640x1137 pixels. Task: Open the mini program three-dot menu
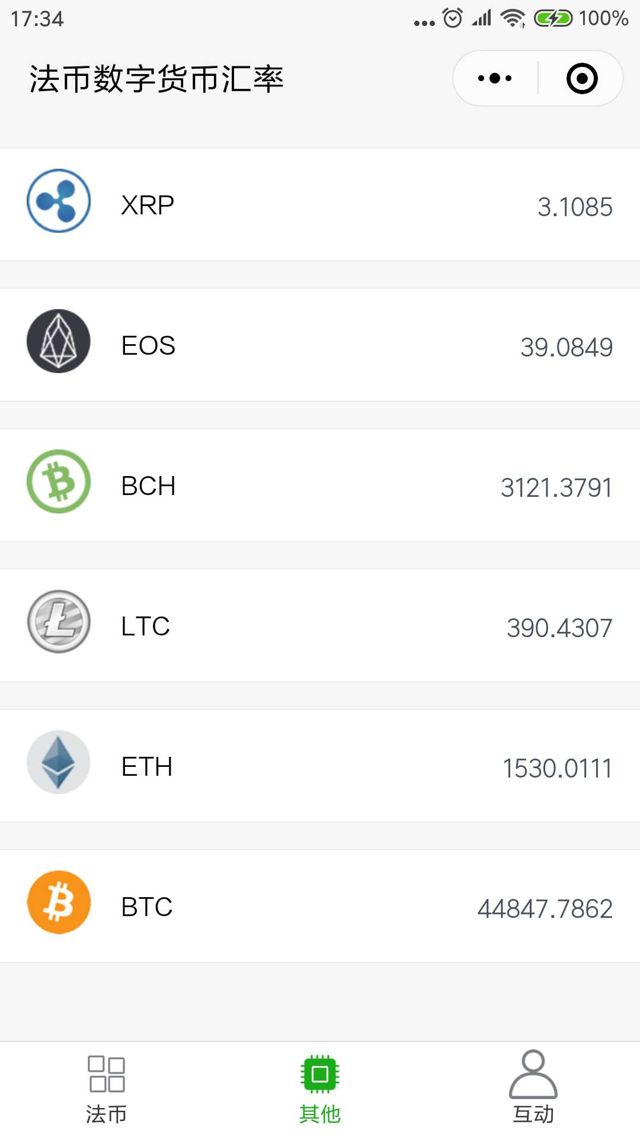click(495, 78)
